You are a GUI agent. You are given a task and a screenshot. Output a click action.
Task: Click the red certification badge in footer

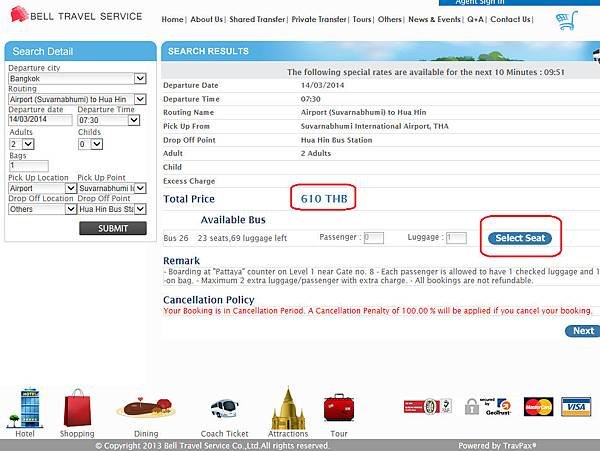428,407
